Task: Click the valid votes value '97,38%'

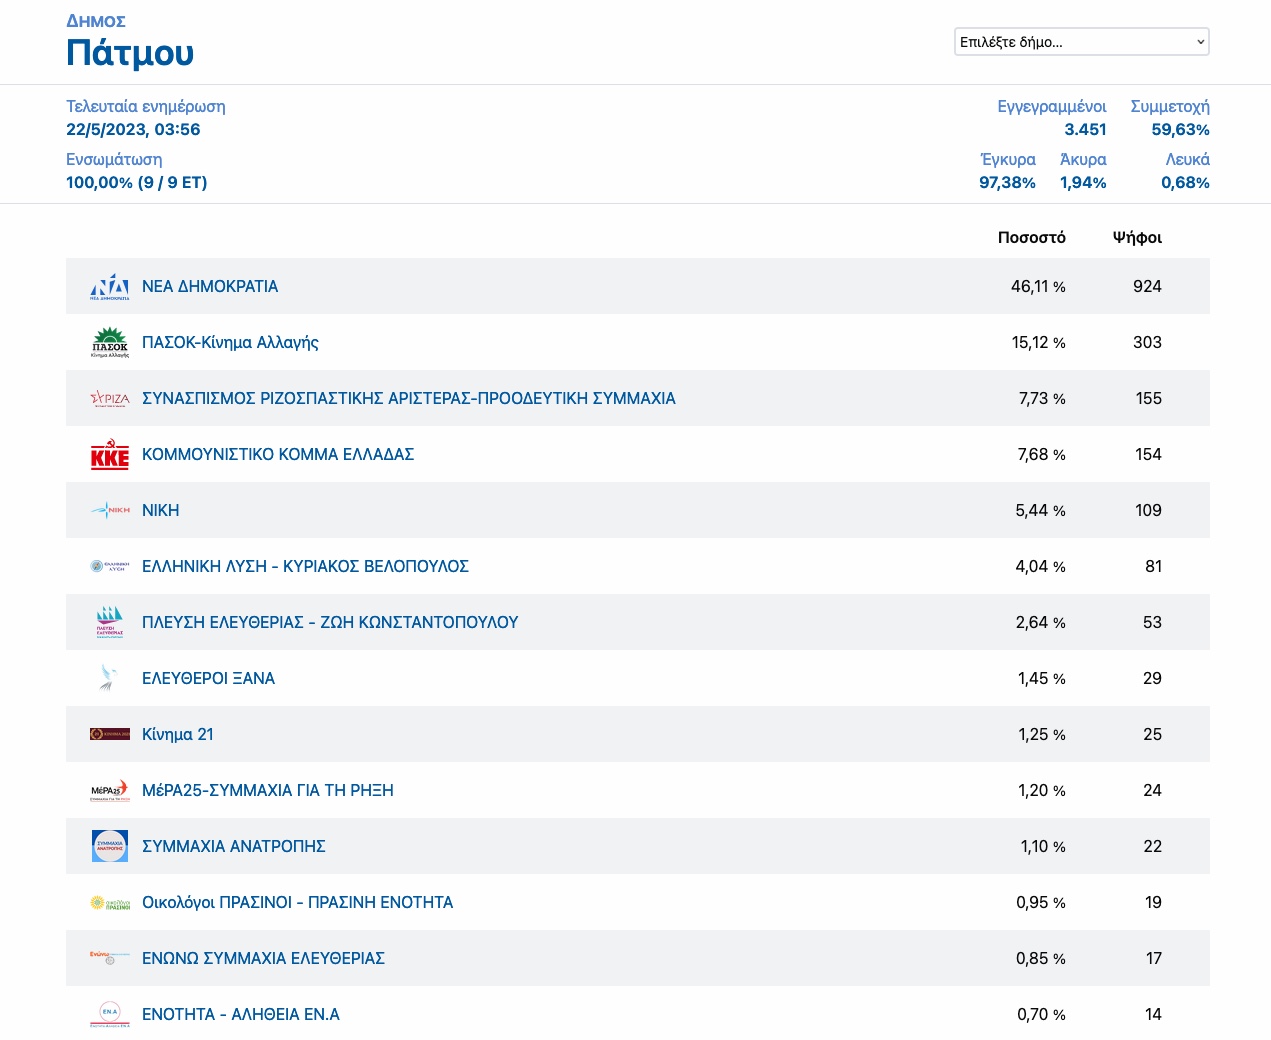Action: [1007, 182]
